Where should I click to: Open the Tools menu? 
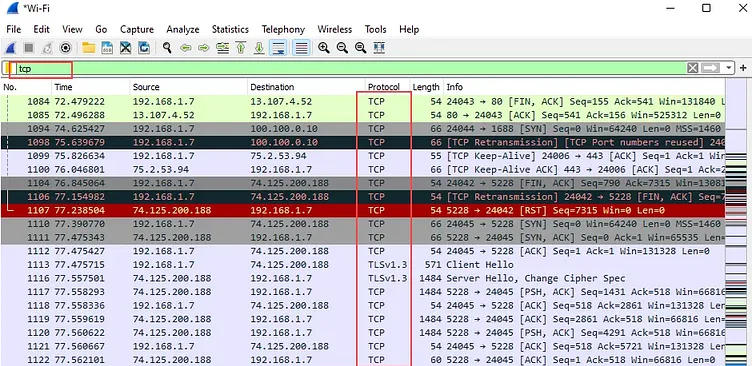[x=376, y=29]
